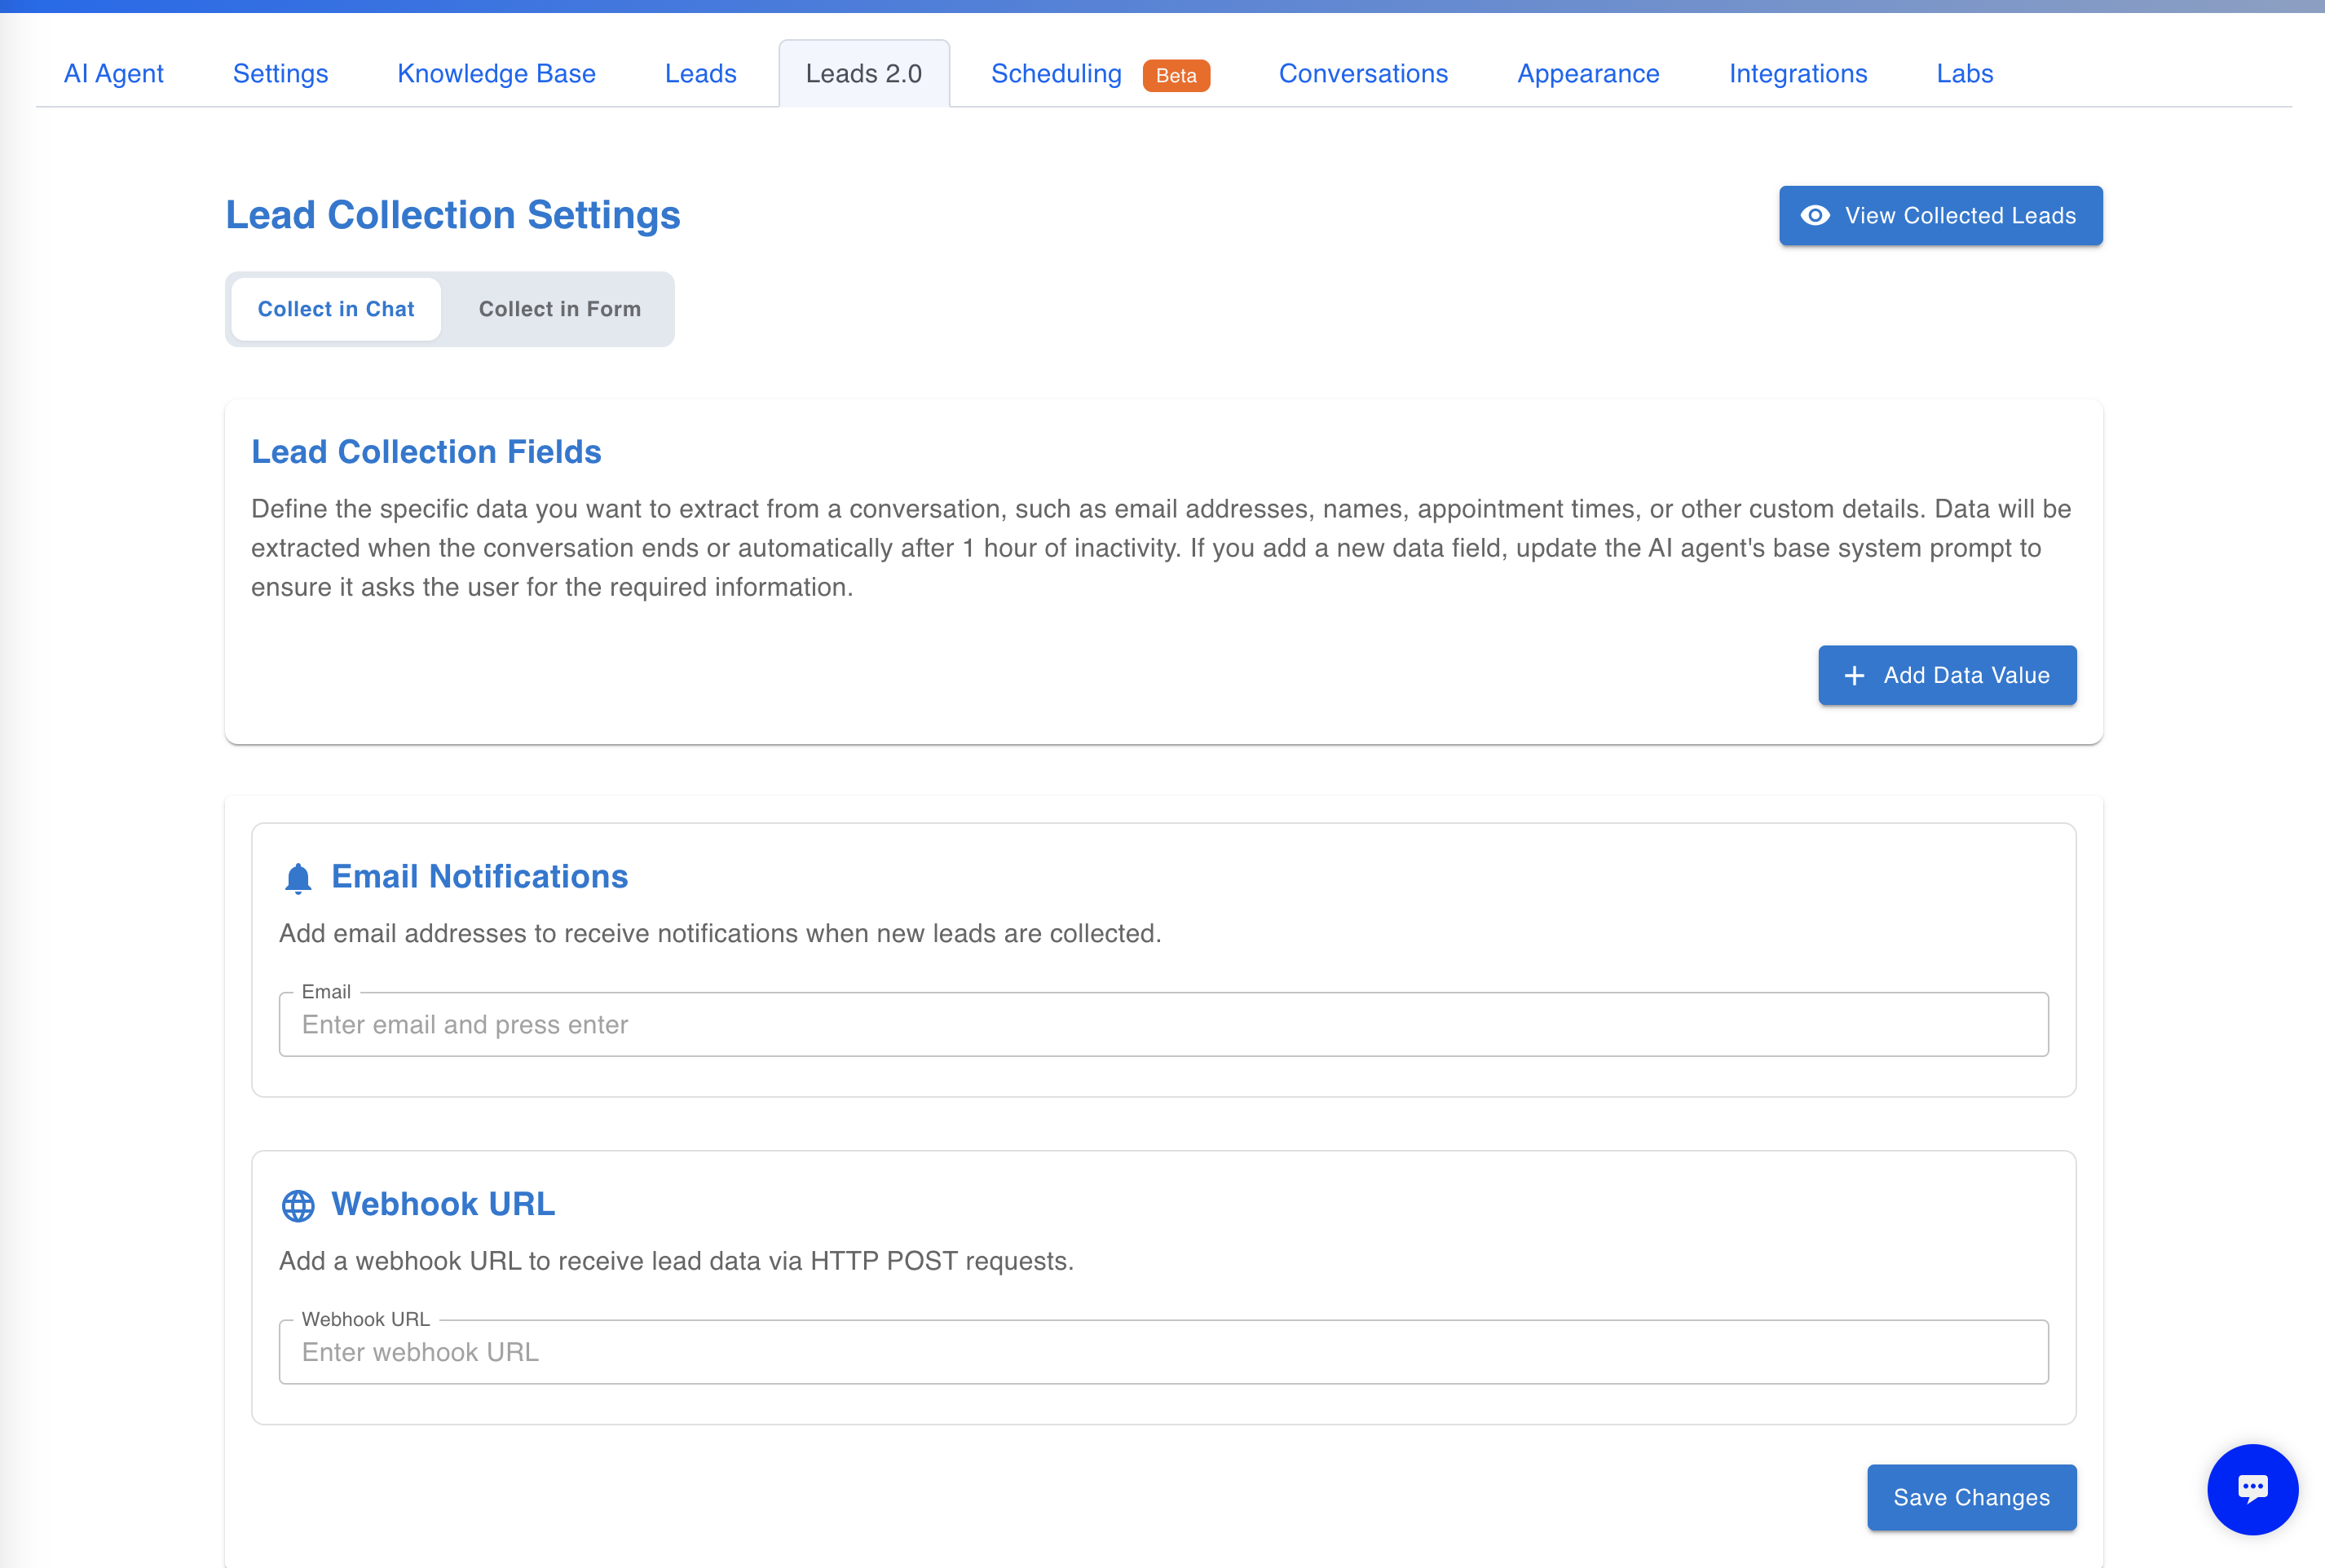Viewport: 2325px width, 1568px height.
Task: Open the Scheduling tab
Action: [1056, 74]
